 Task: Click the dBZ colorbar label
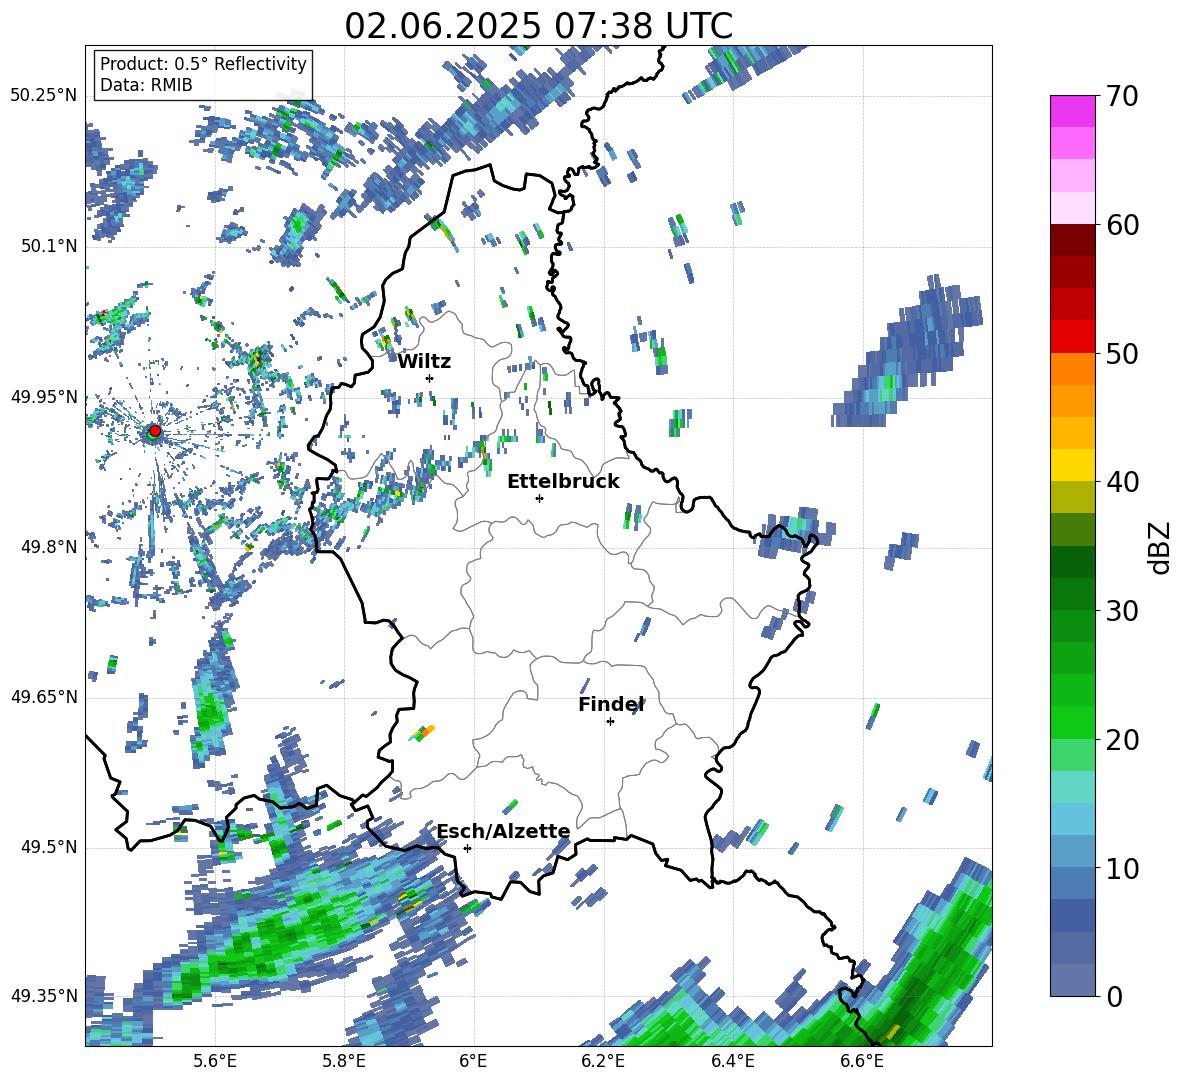pyautogui.click(x=1161, y=547)
